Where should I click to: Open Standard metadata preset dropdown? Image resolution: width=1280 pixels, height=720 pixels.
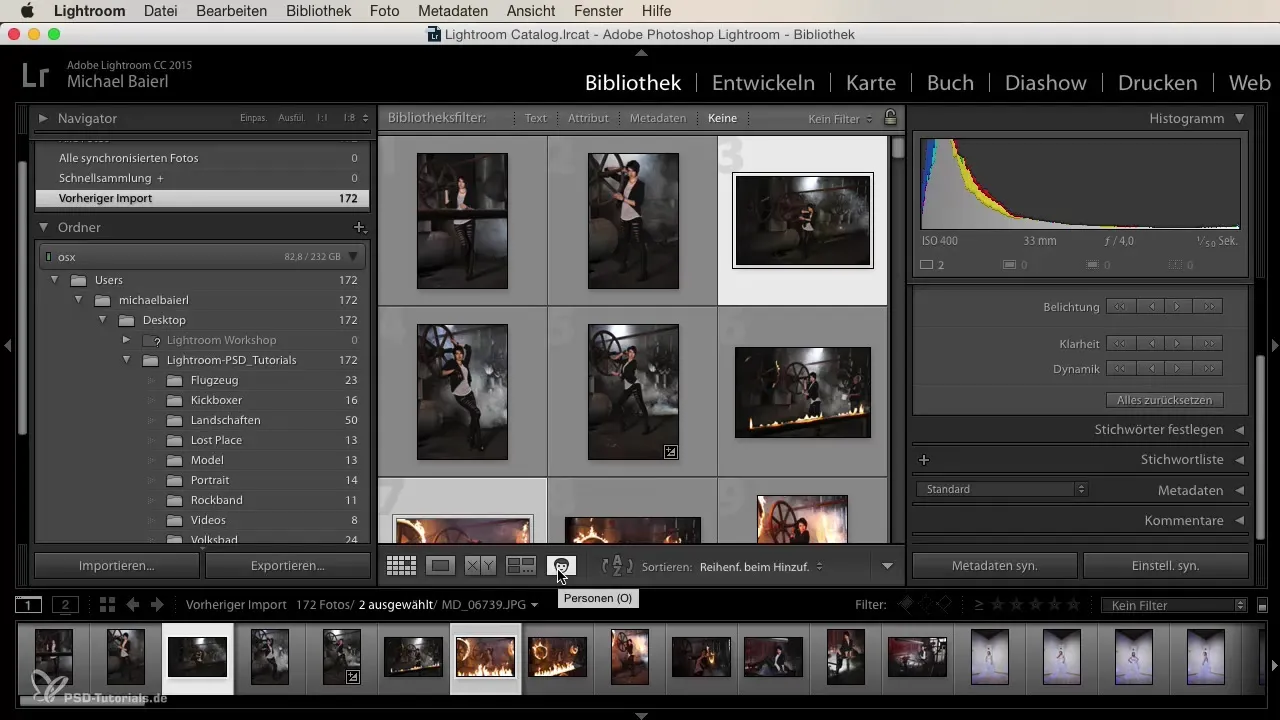pos(1002,489)
